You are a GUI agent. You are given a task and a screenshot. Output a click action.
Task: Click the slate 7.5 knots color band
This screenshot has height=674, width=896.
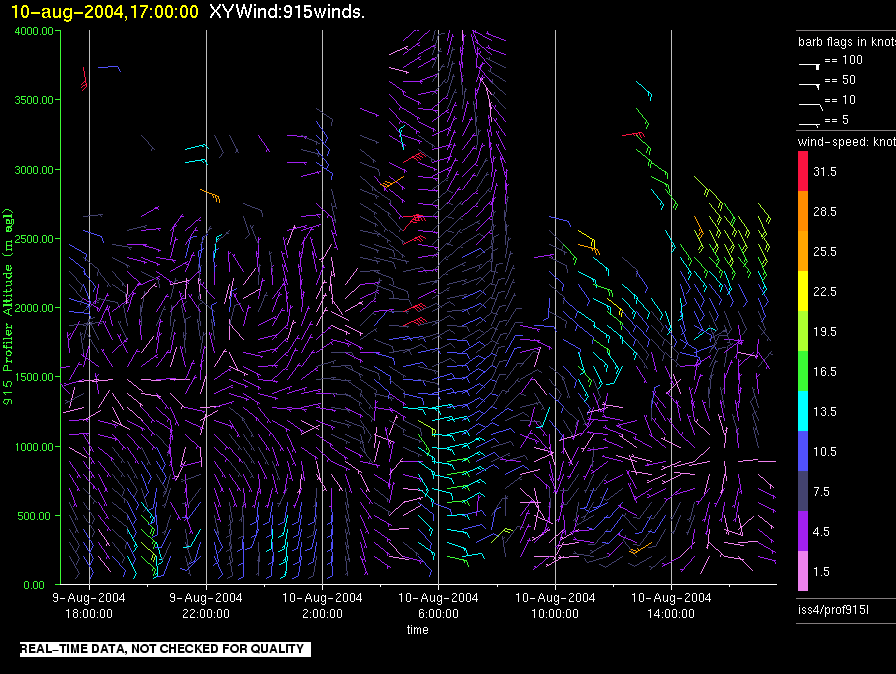(x=803, y=490)
